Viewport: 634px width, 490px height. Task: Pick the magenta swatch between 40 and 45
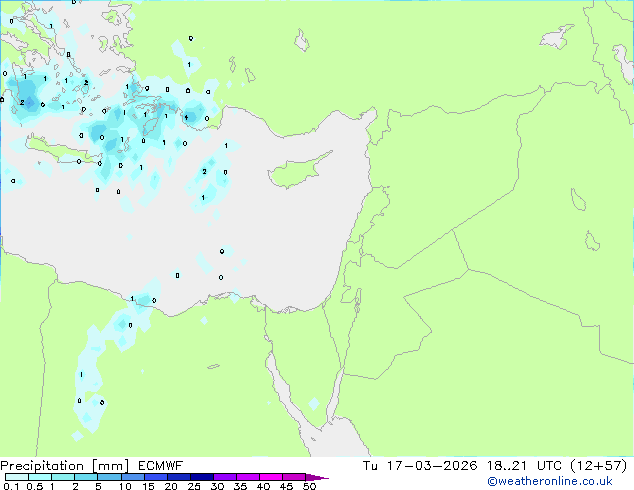271,477
